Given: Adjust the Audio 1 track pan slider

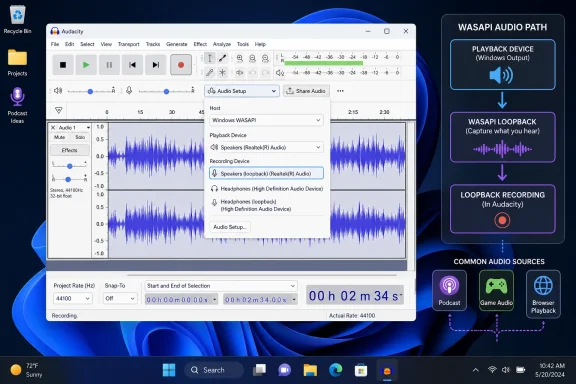Looking at the screenshot, I should point(68,179).
